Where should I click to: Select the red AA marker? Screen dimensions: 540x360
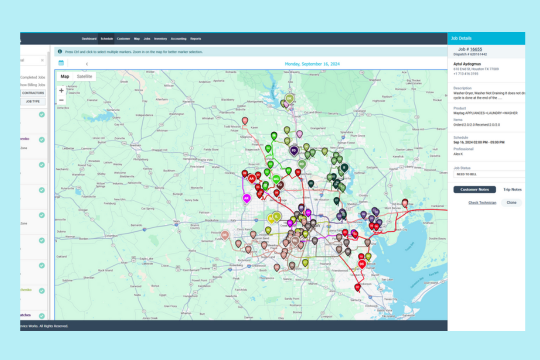pos(252,179)
